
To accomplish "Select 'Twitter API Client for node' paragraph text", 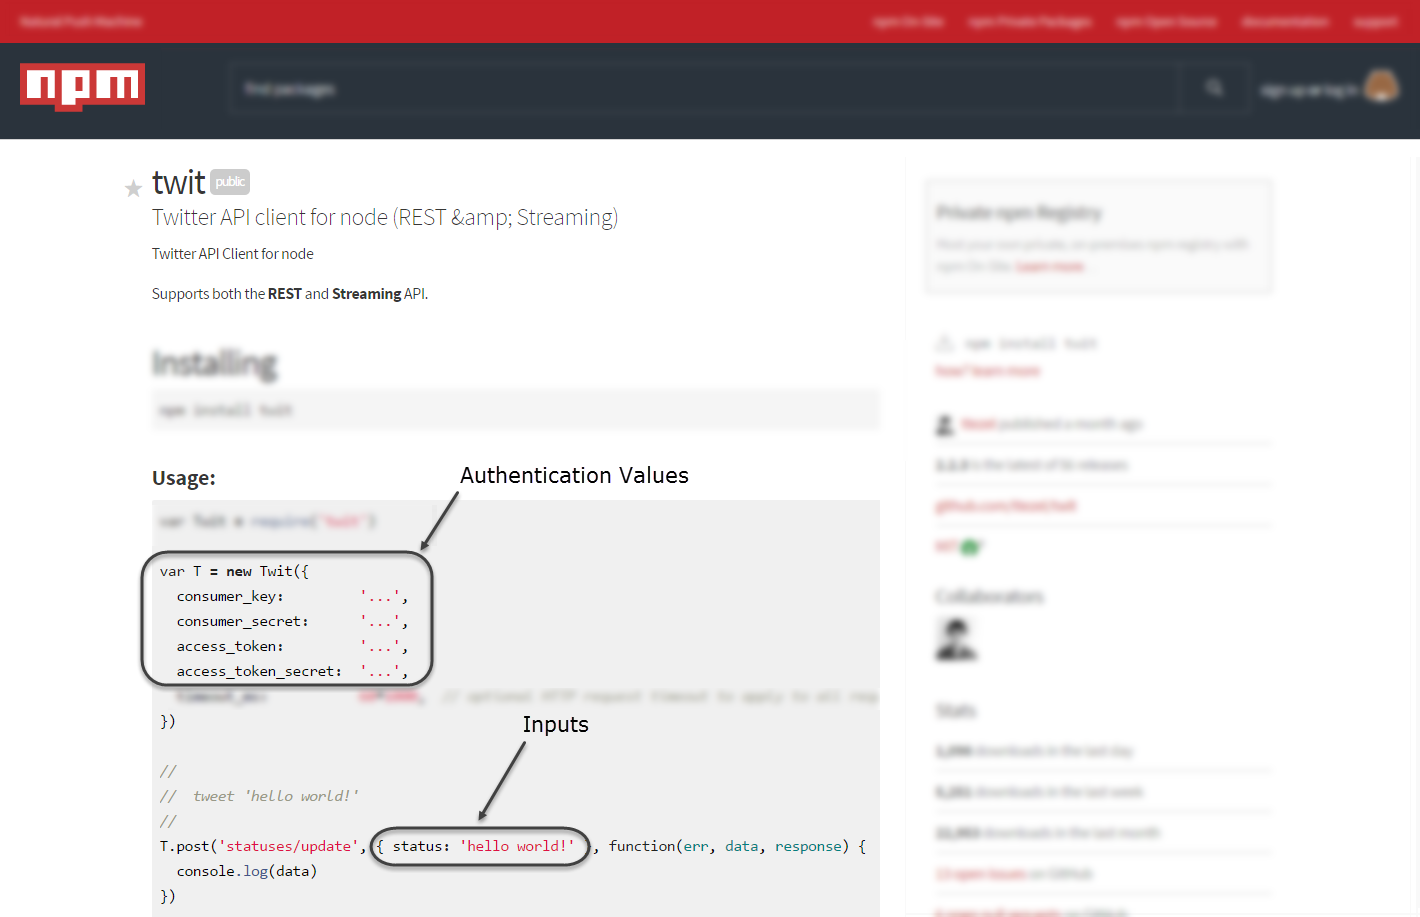I will [x=233, y=254].
